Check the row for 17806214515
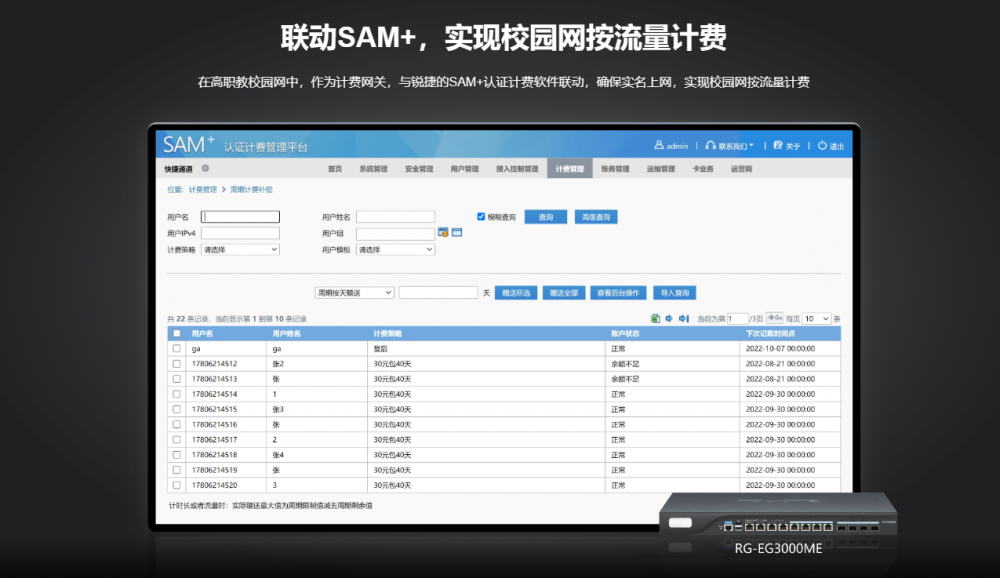1000x578 pixels. click(177, 410)
